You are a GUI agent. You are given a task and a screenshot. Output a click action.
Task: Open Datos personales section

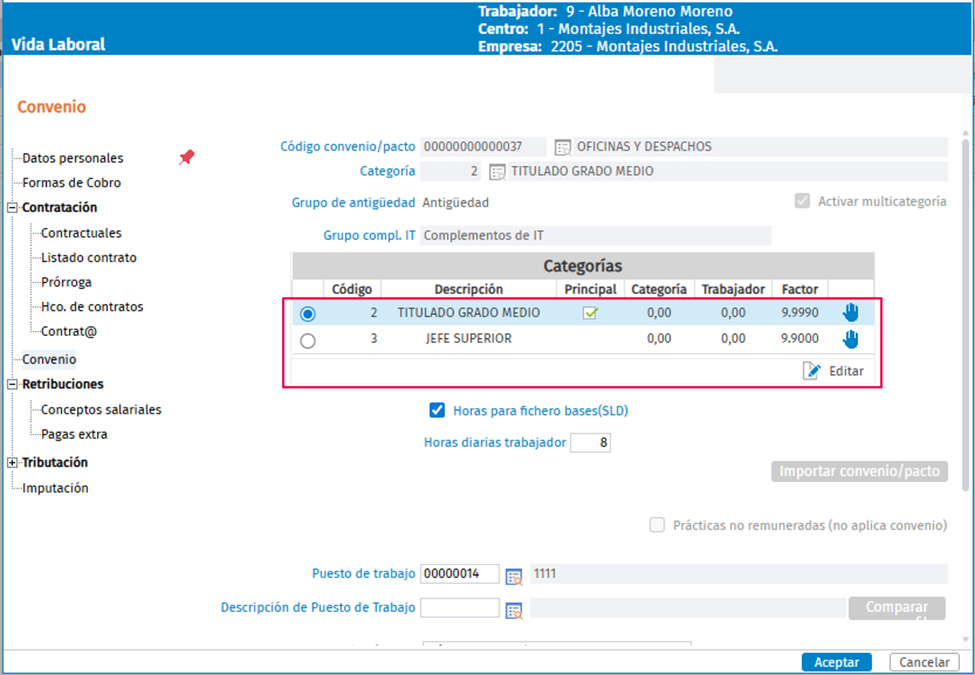(73, 158)
